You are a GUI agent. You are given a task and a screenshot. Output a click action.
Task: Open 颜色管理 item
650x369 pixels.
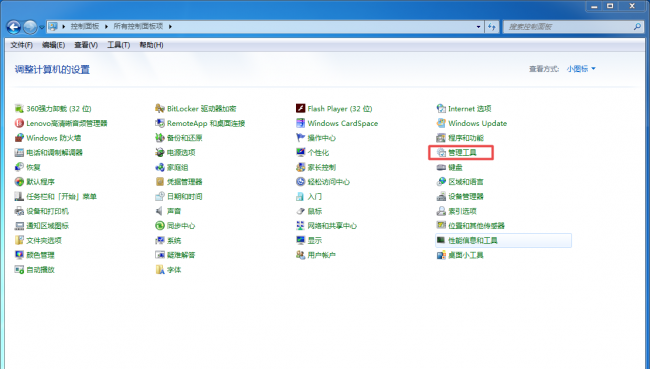pyautogui.click(x=34, y=255)
